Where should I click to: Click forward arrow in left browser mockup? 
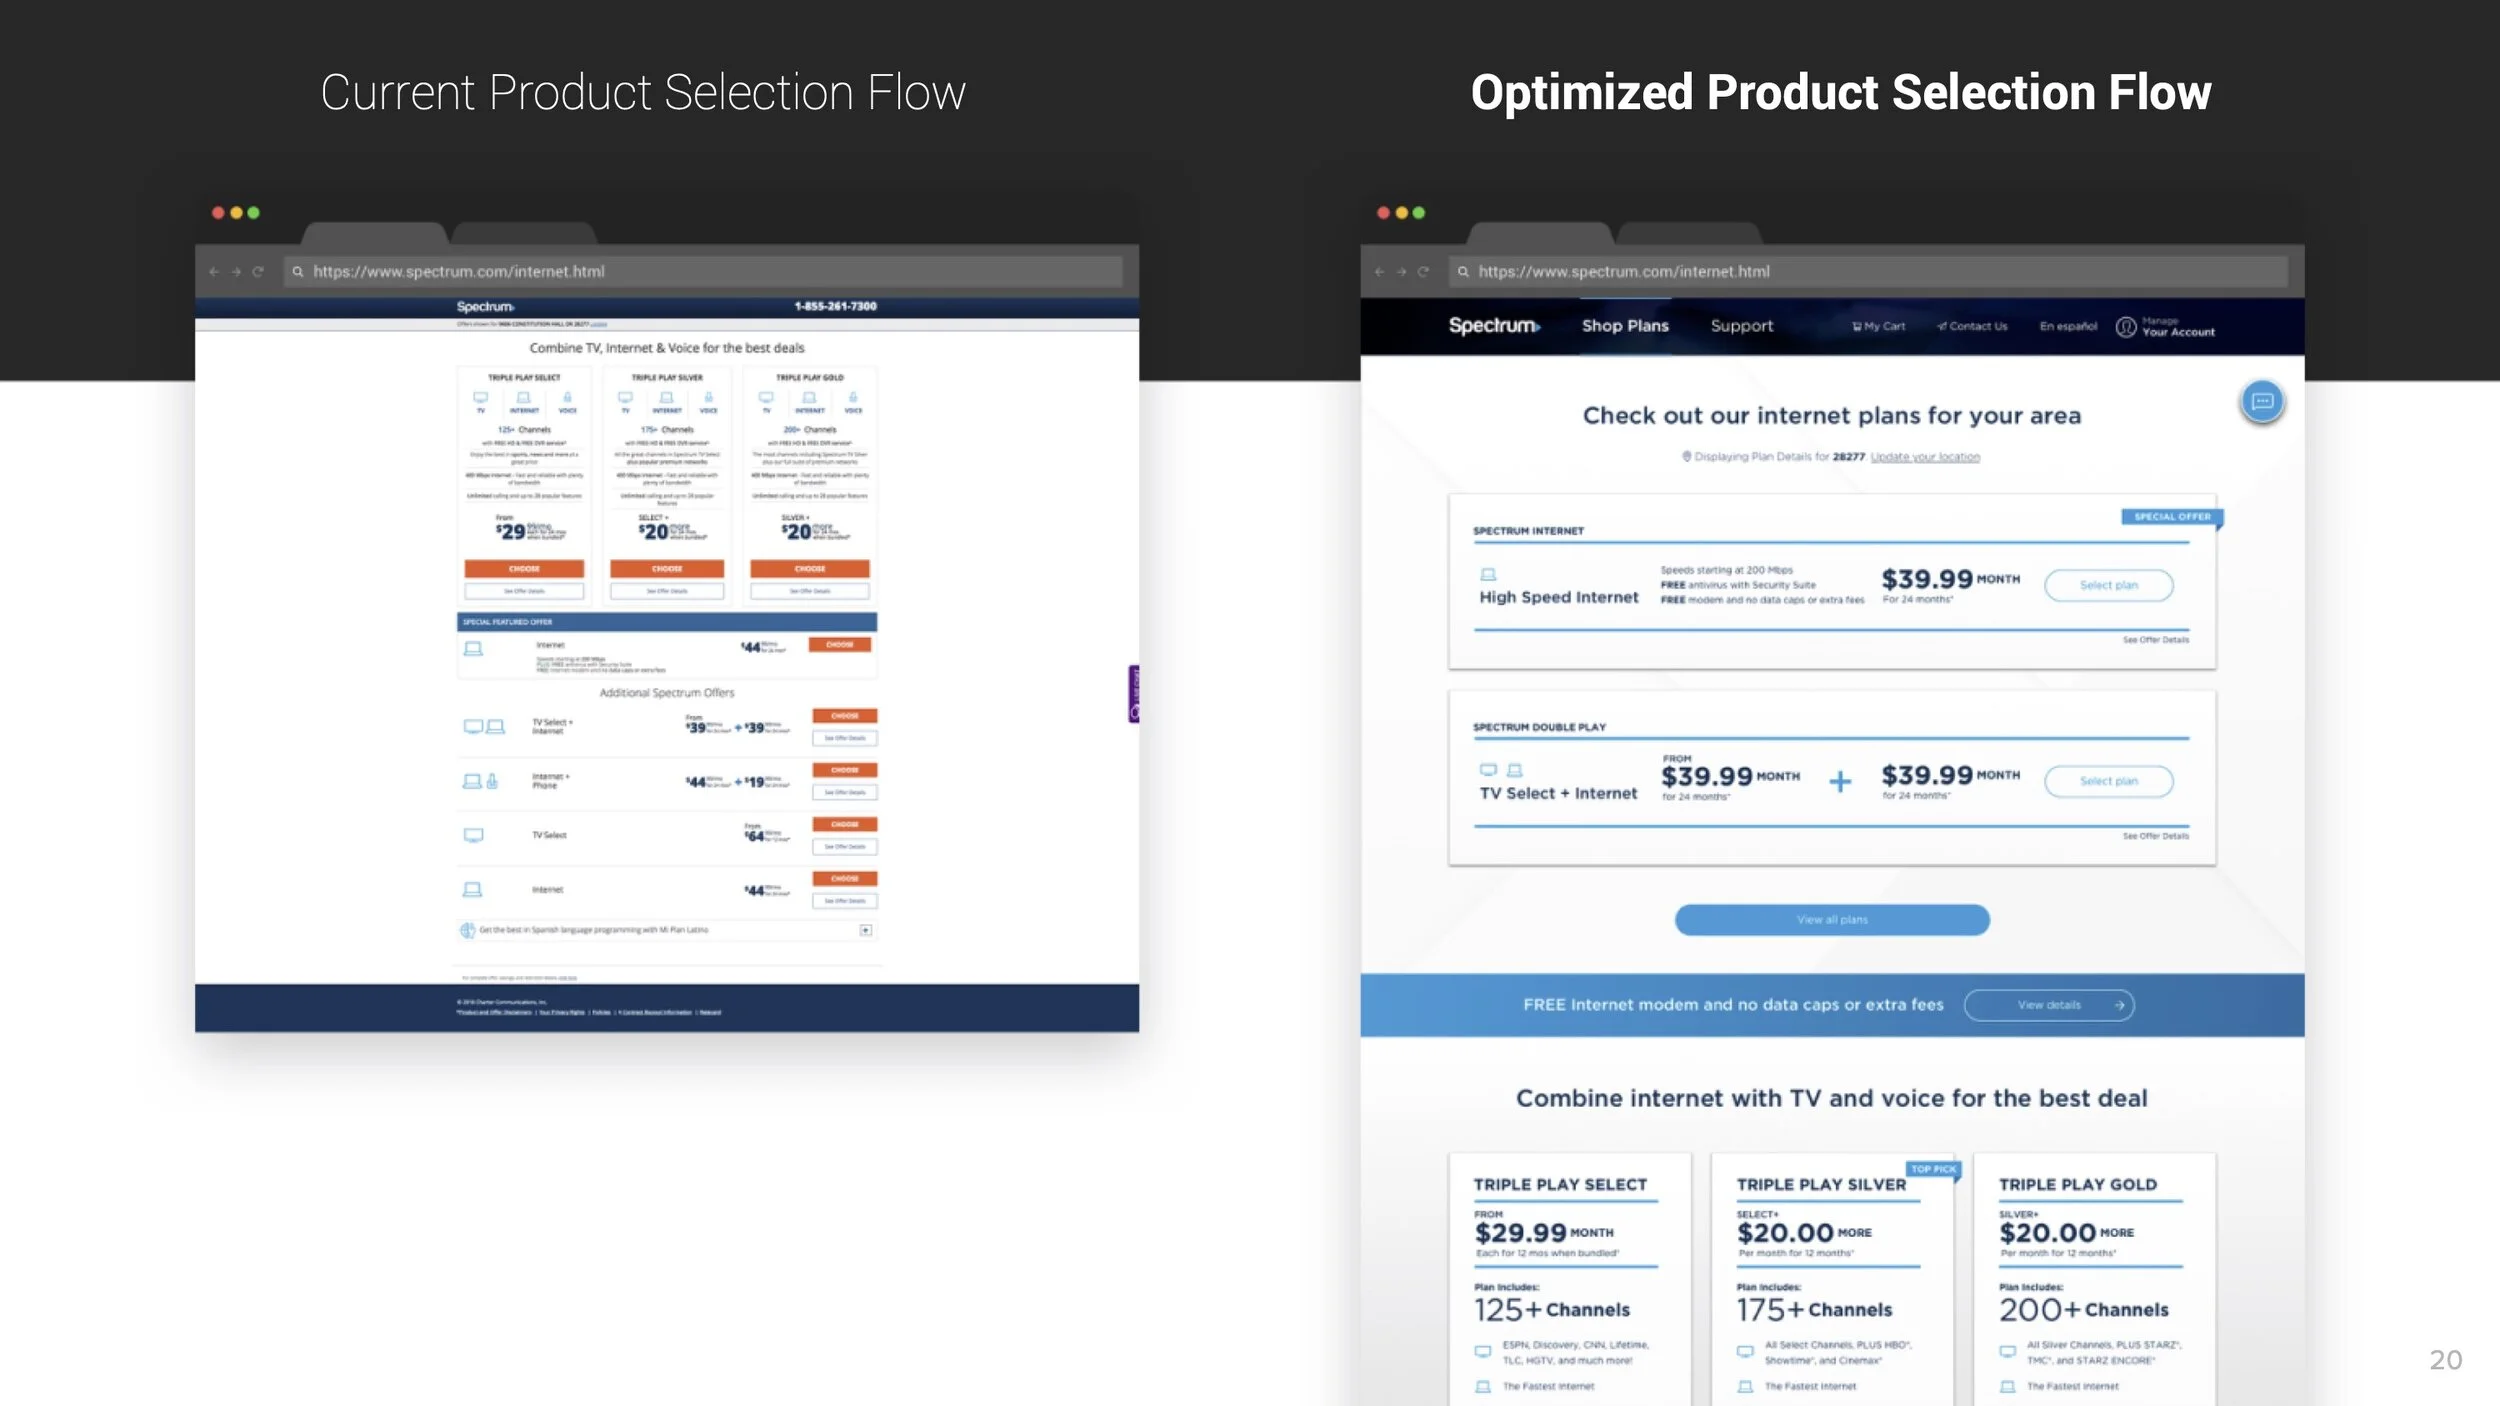click(x=236, y=271)
